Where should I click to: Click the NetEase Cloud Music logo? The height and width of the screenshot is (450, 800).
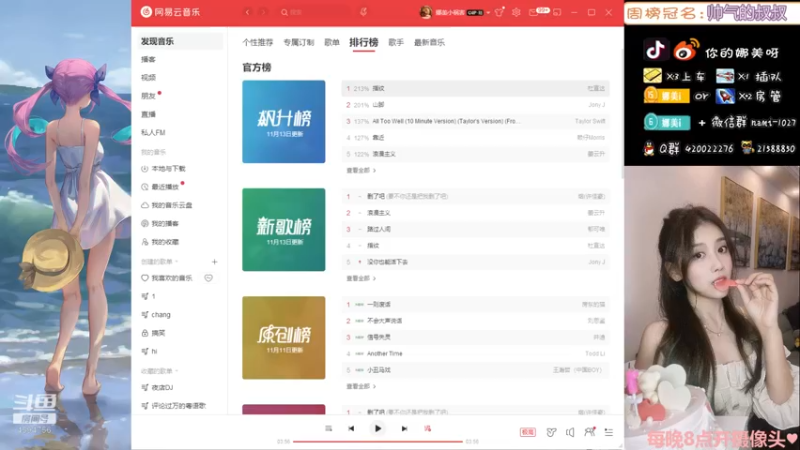pos(170,12)
